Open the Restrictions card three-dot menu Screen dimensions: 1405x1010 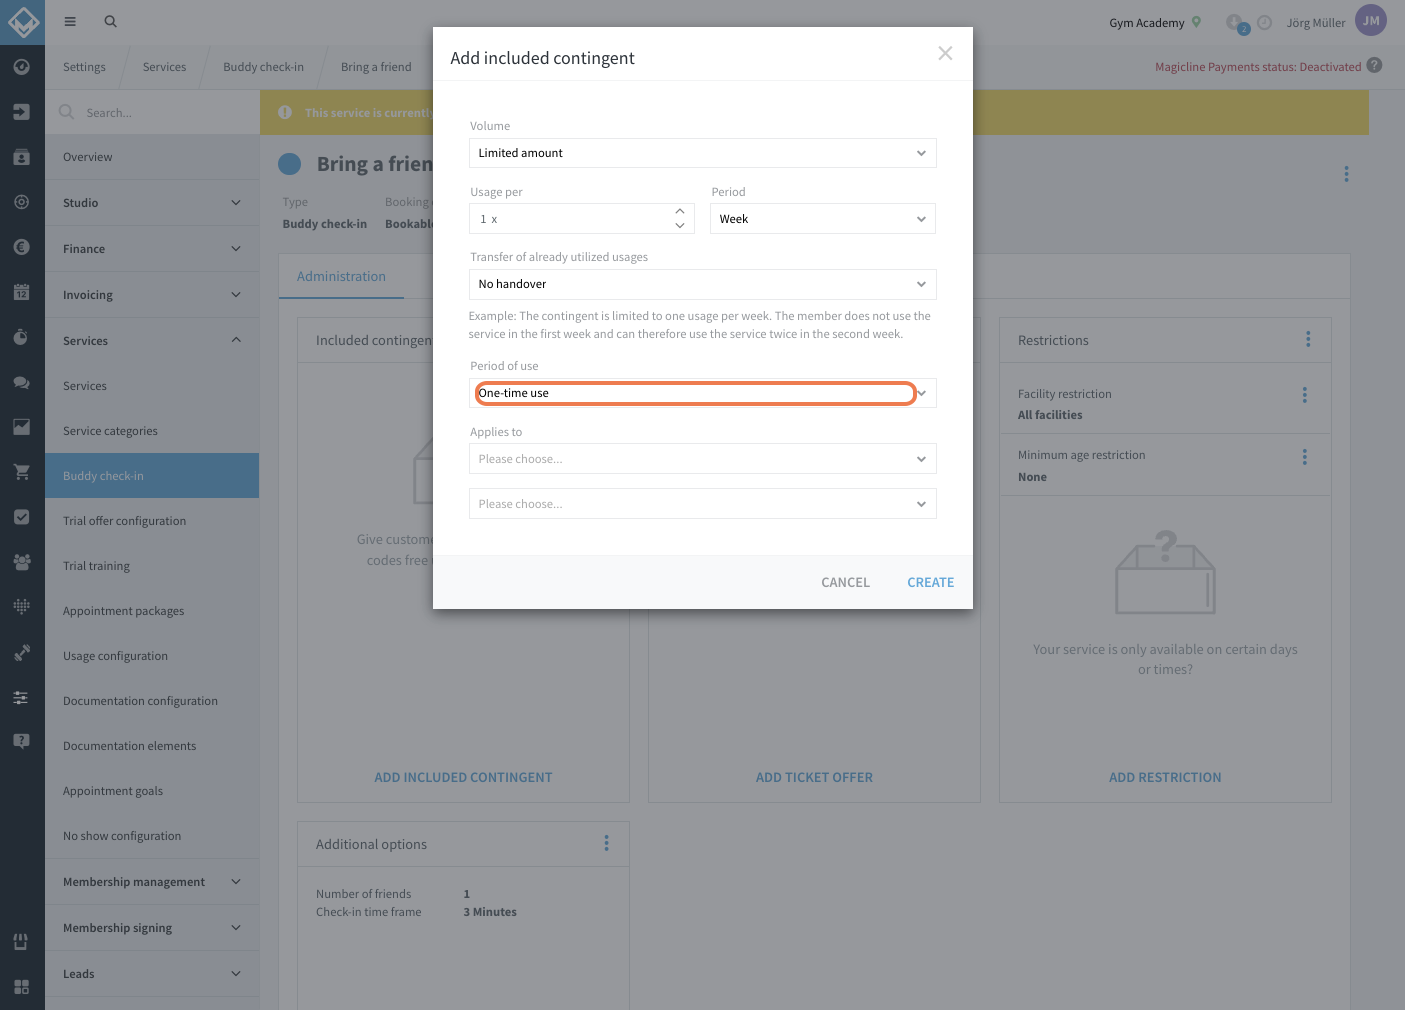tap(1308, 339)
